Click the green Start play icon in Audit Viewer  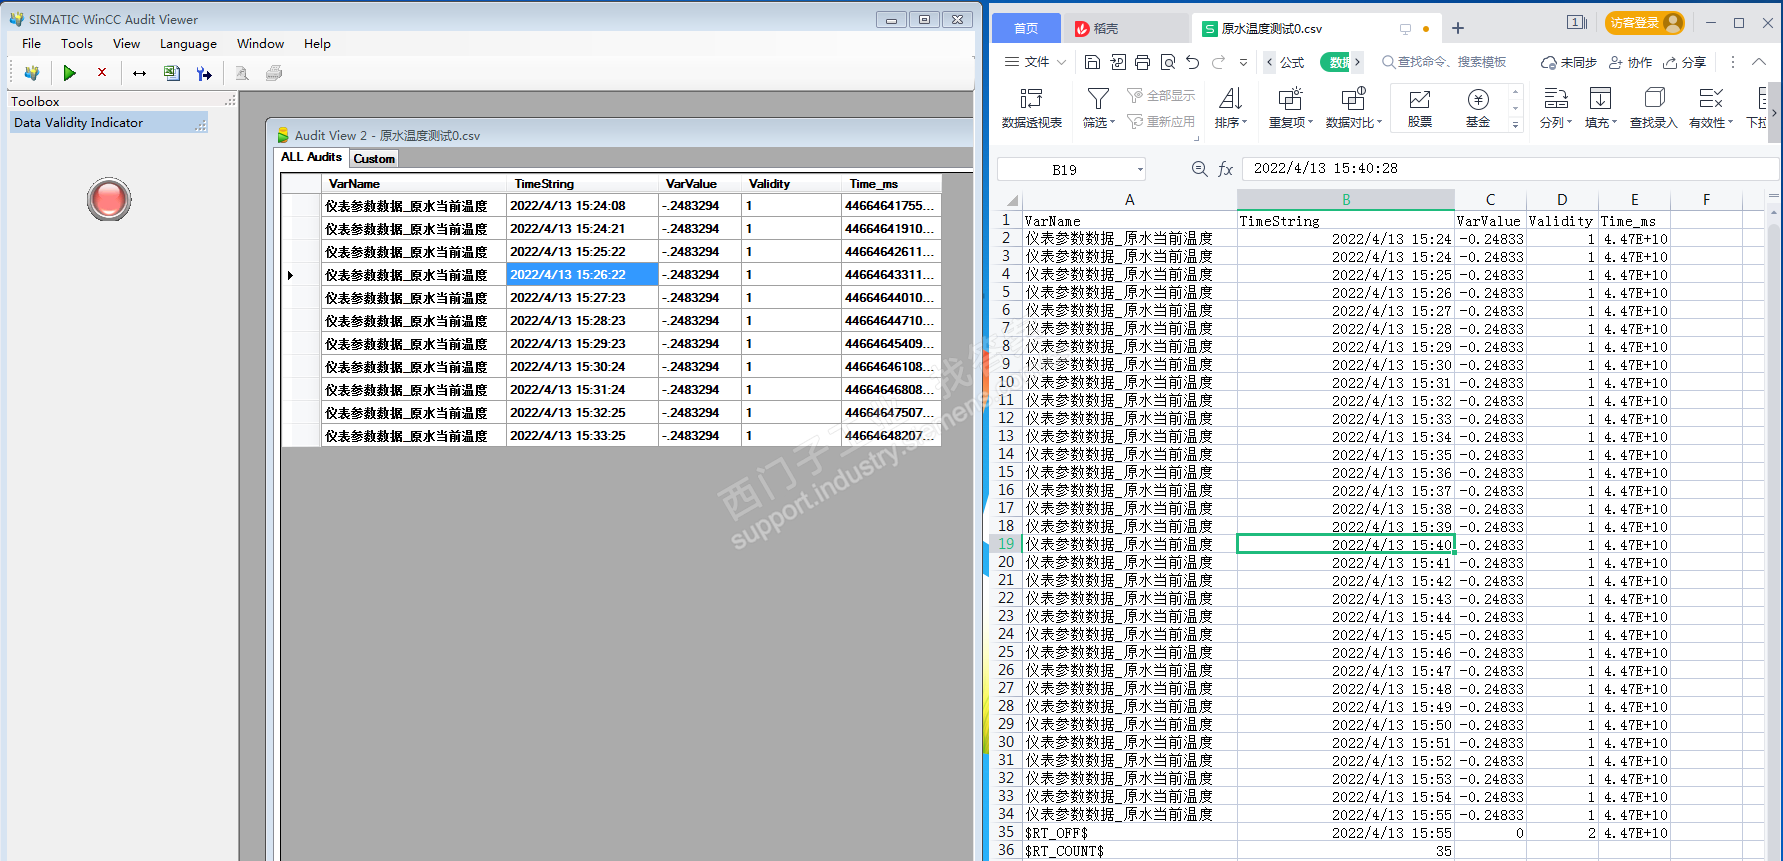point(69,73)
